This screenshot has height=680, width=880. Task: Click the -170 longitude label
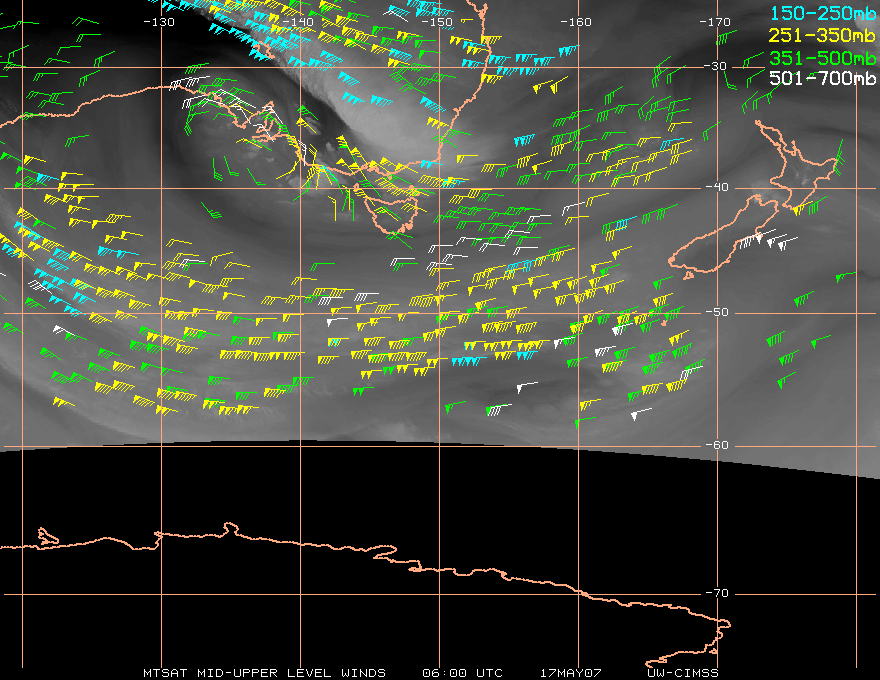coord(715,22)
